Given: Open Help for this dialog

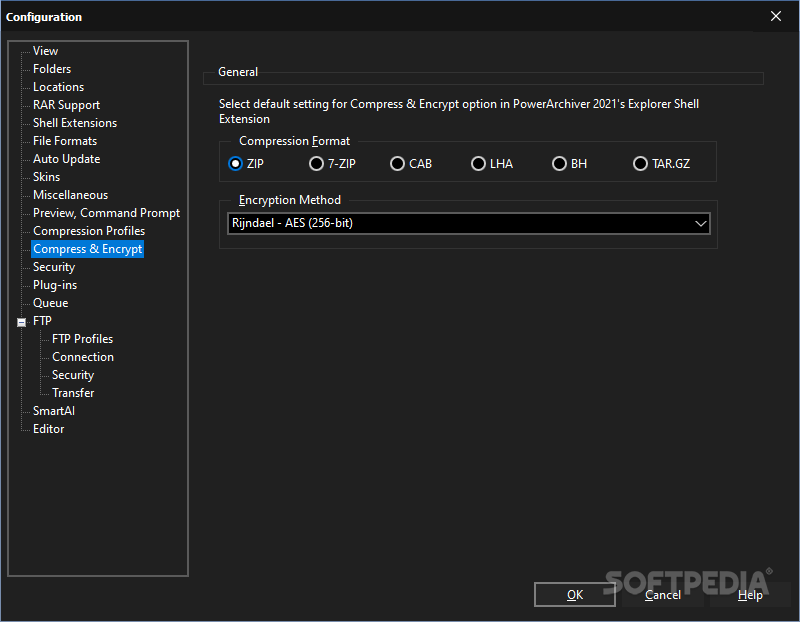Looking at the screenshot, I should 750,595.
